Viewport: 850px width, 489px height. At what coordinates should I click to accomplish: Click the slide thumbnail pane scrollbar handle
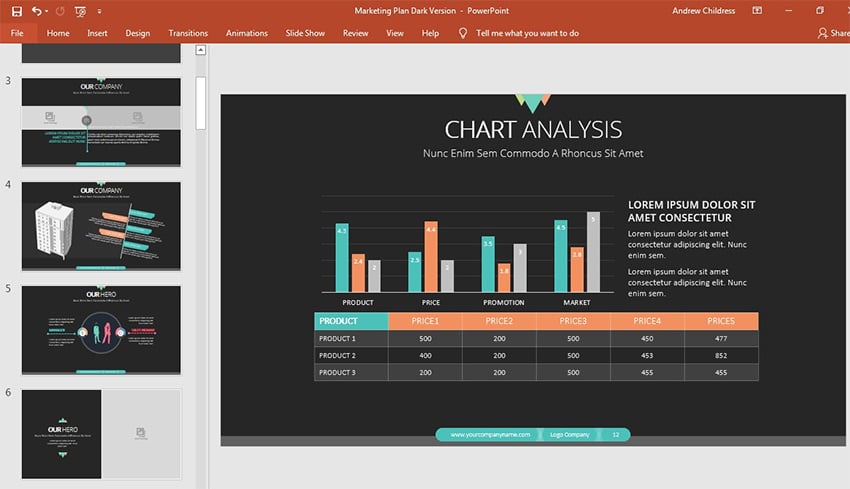201,103
